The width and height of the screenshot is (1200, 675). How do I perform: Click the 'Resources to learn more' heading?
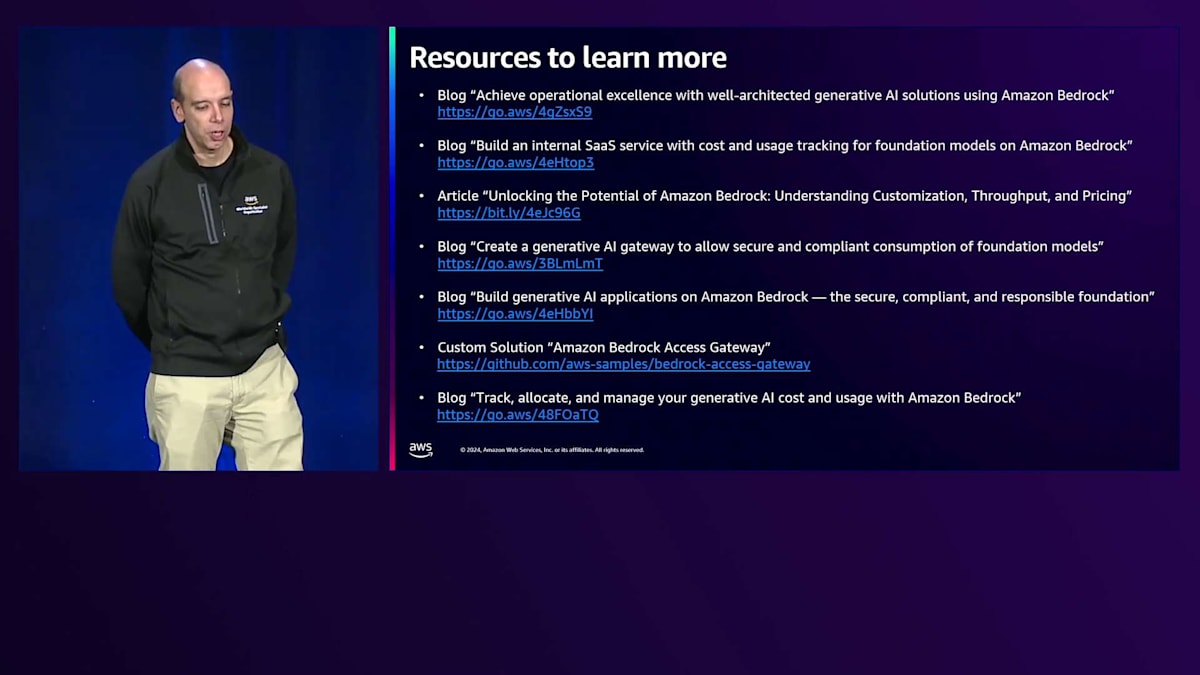pos(568,57)
